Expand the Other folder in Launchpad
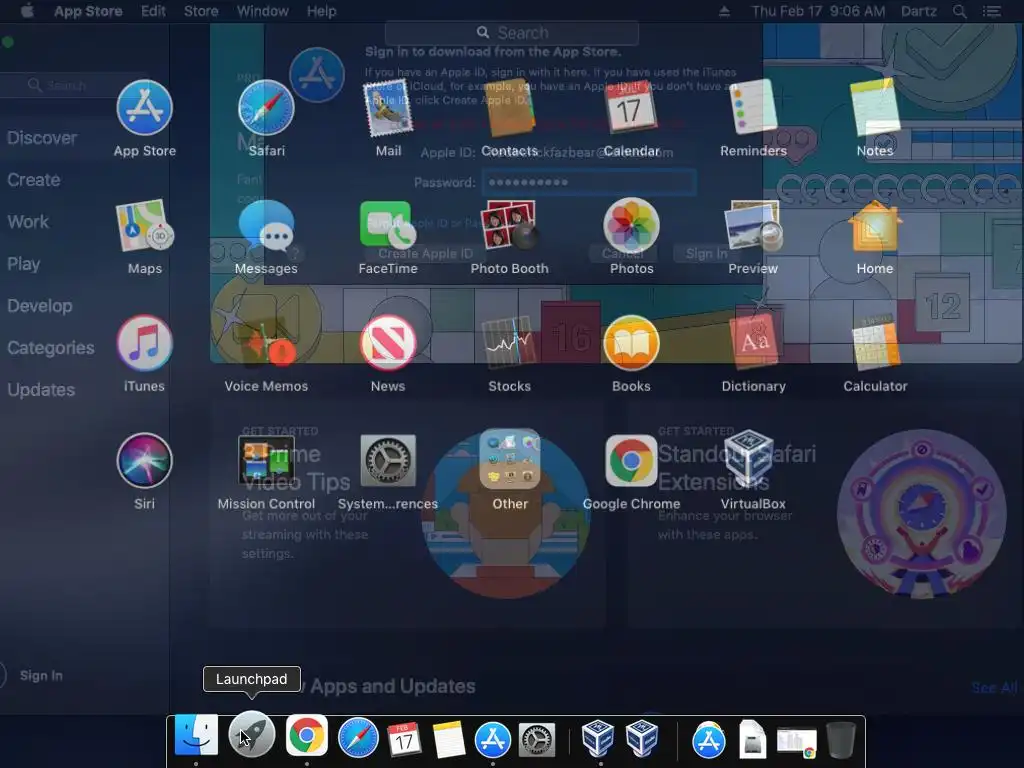The width and height of the screenshot is (1024, 768). pyautogui.click(x=509, y=459)
